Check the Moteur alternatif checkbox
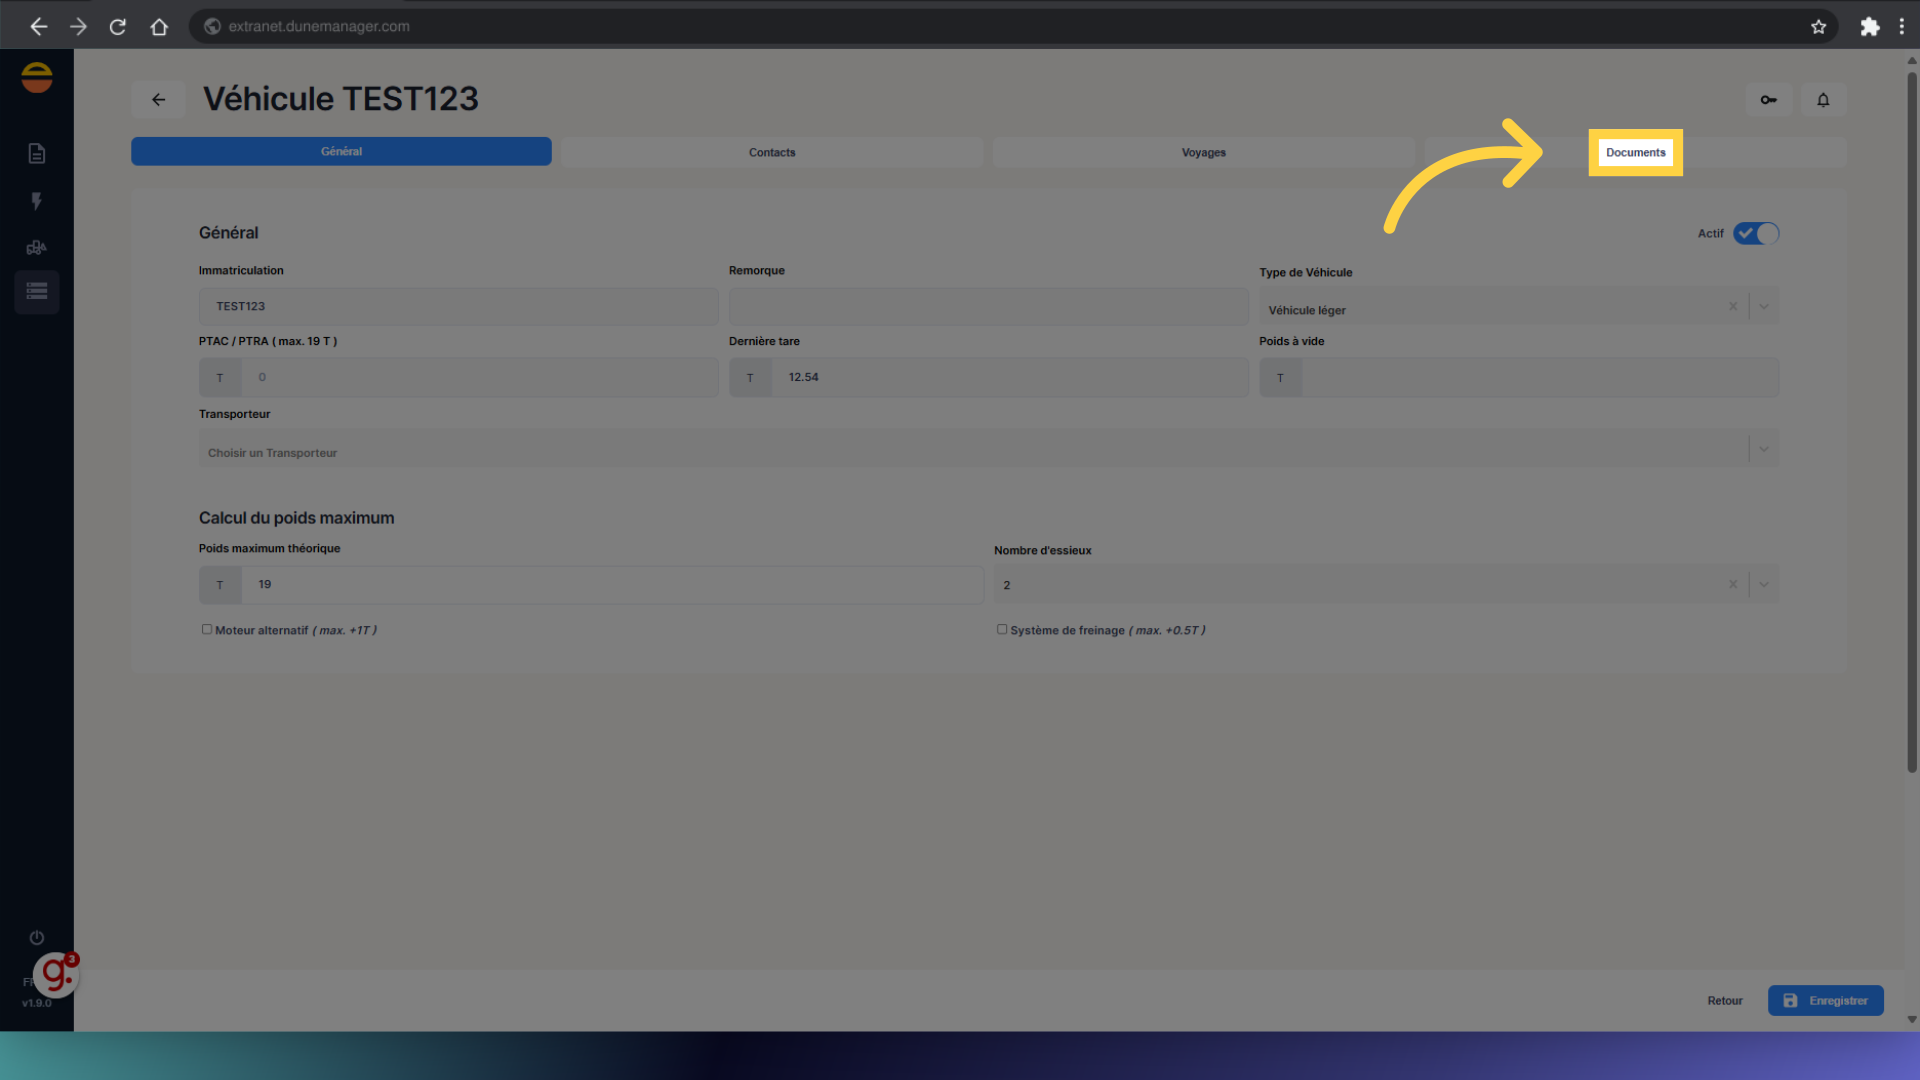 pyautogui.click(x=207, y=629)
